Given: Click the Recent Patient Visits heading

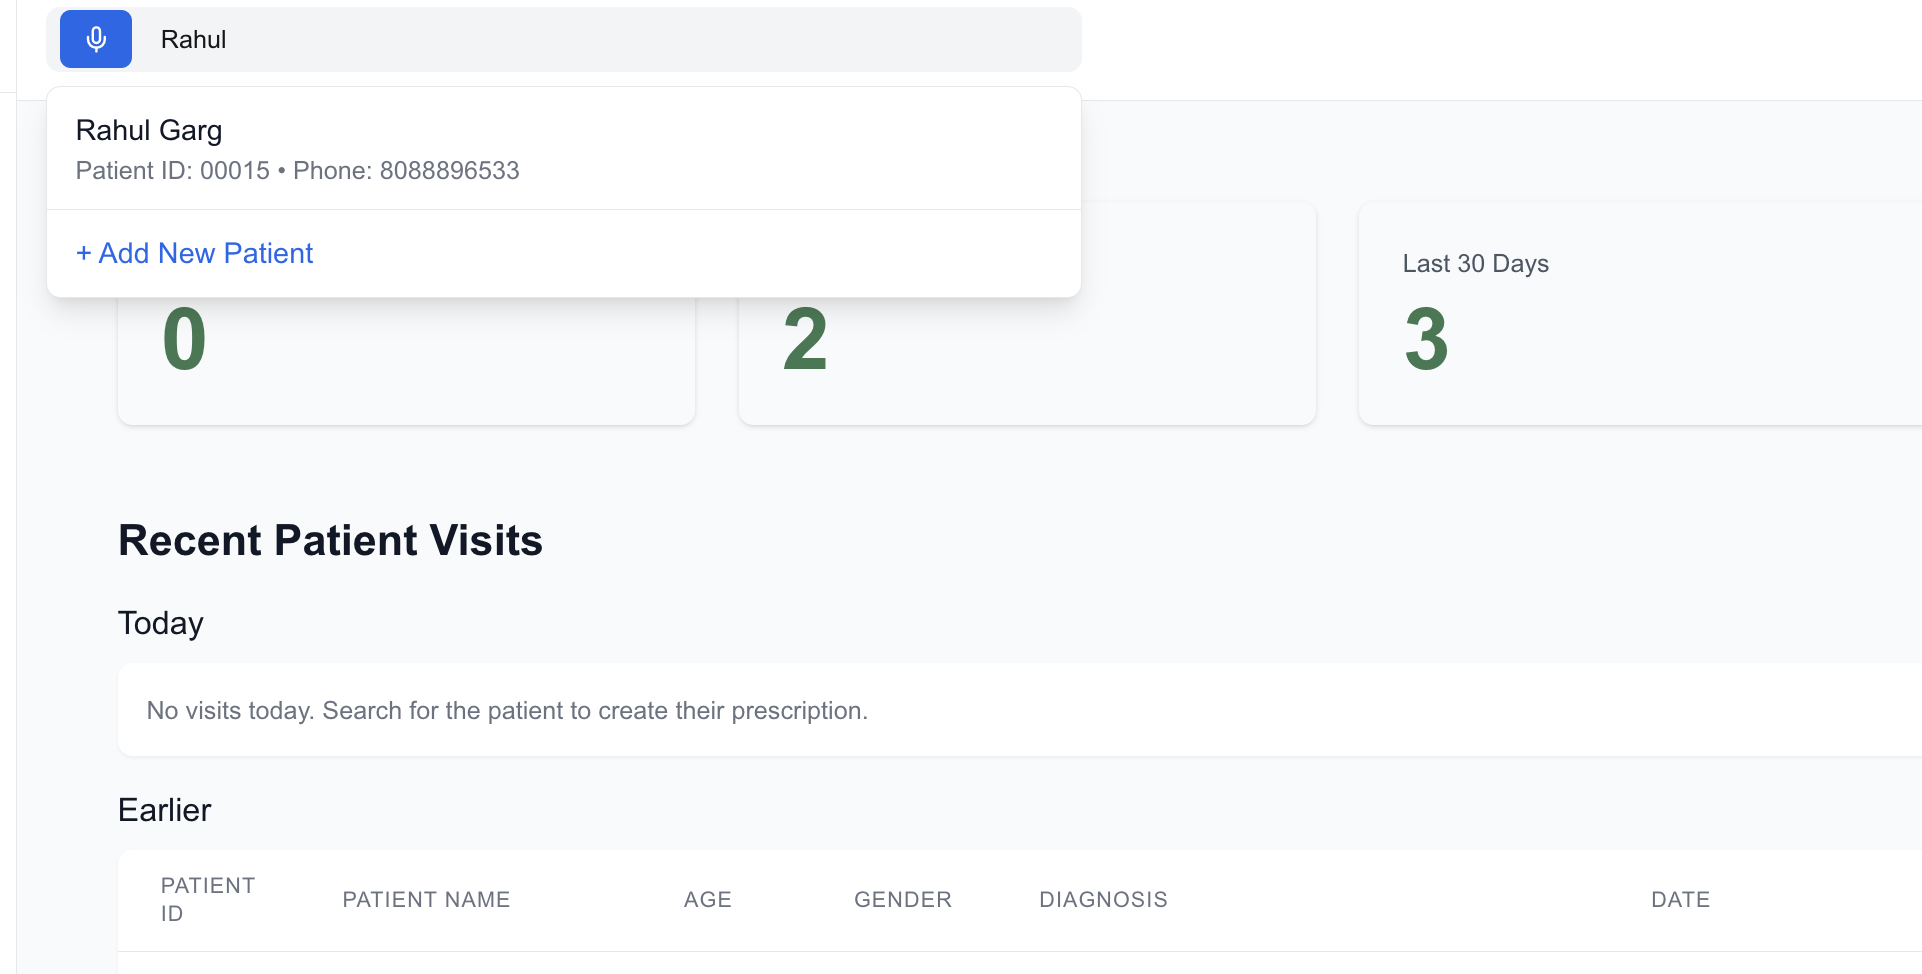Looking at the screenshot, I should click(x=330, y=540).
